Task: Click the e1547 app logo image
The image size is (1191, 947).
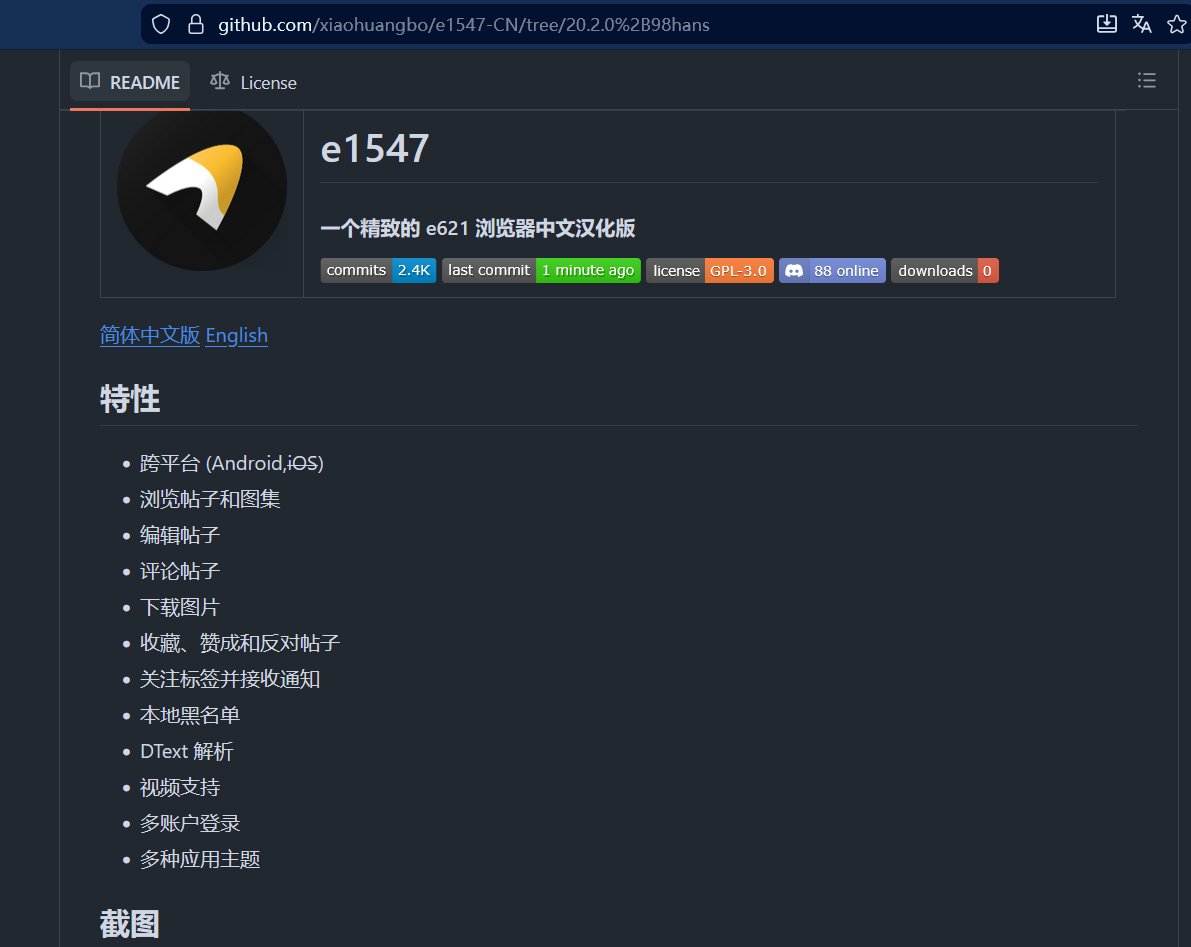Action: (202, 187)
